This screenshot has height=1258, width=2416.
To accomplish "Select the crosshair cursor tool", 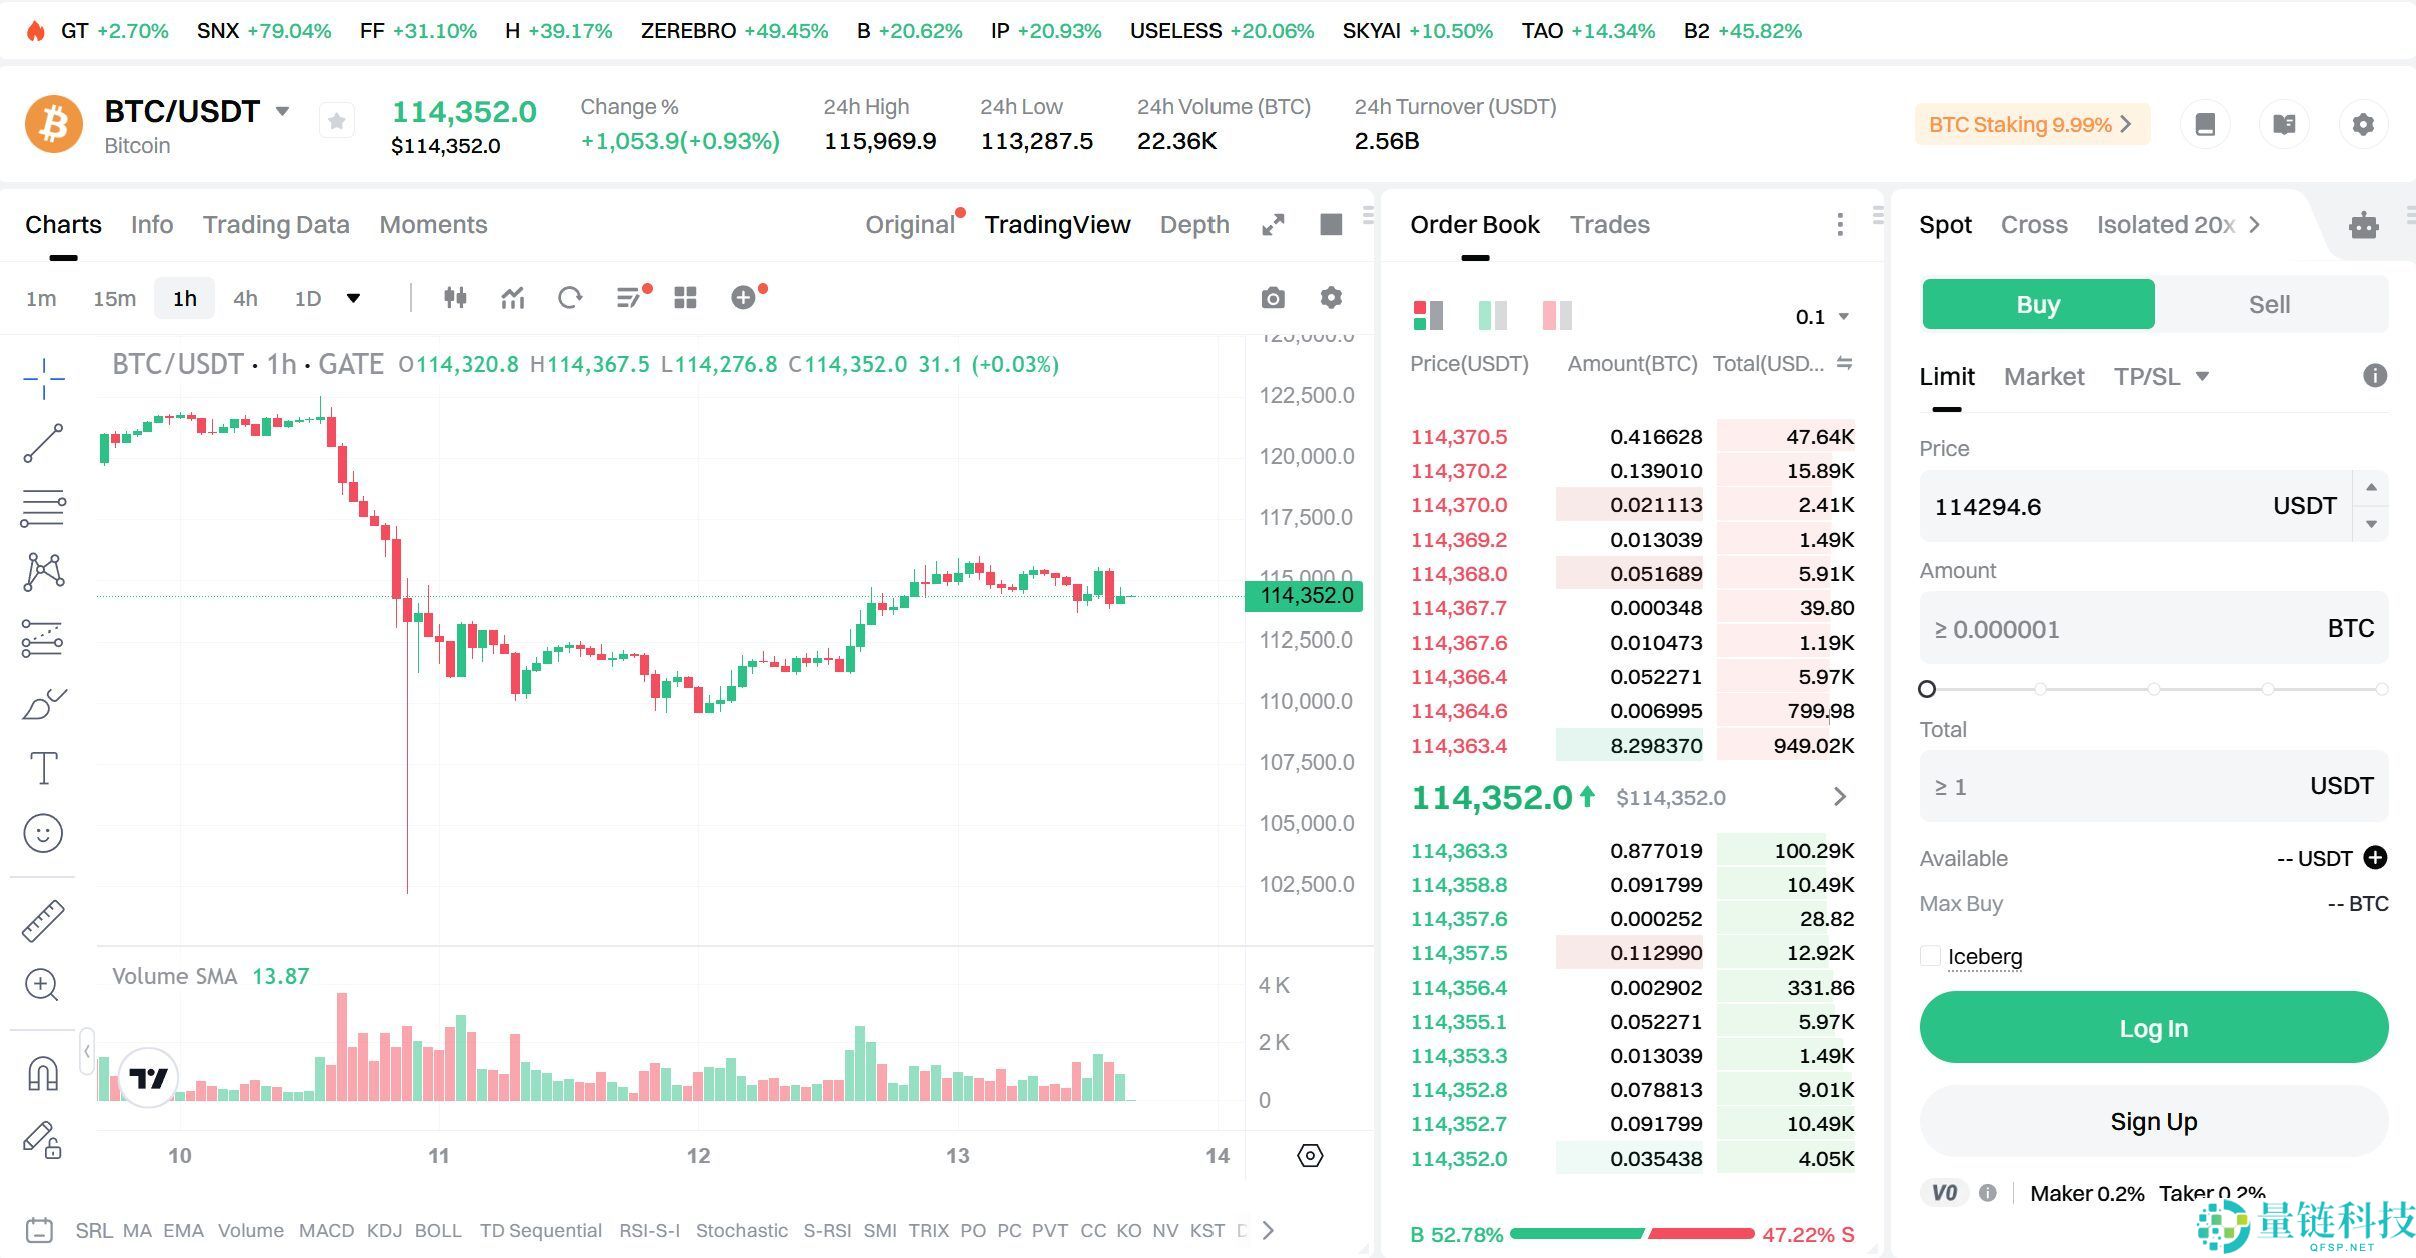I will click(x=42, y=378).
